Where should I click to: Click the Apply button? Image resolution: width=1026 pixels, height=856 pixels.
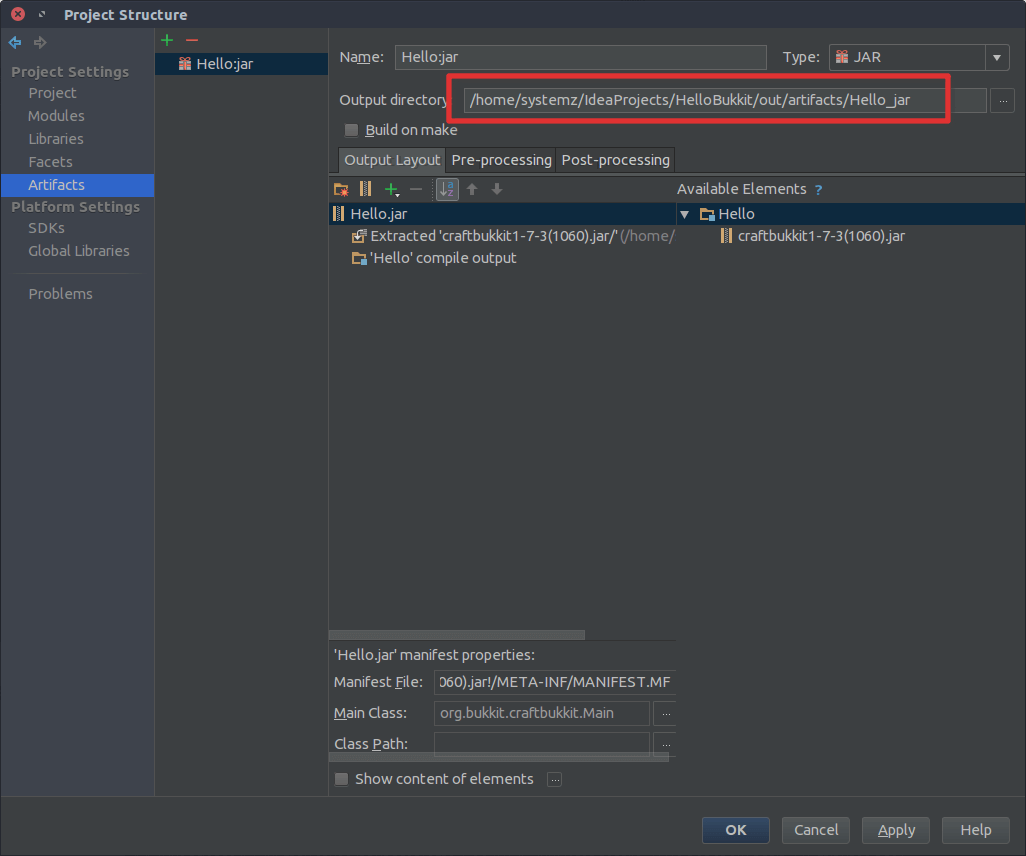(896, 830)
